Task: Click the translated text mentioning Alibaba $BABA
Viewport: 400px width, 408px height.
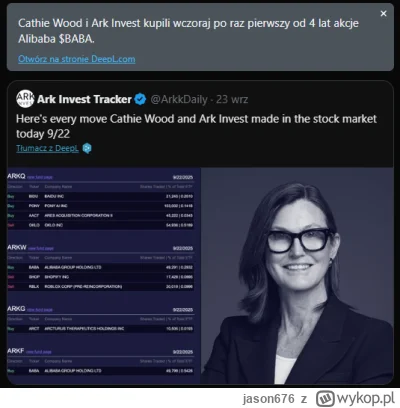Action: (x=188, y=31)
